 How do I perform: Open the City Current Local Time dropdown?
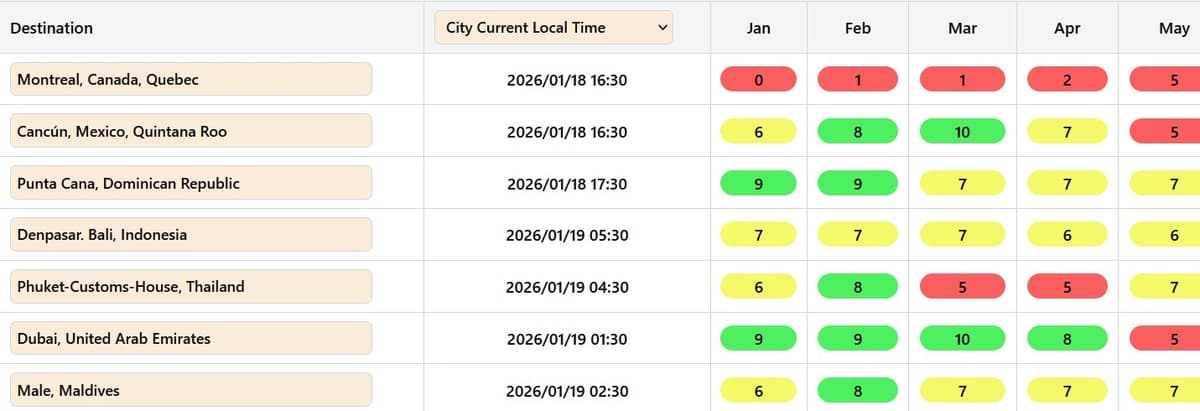point(554,28)
